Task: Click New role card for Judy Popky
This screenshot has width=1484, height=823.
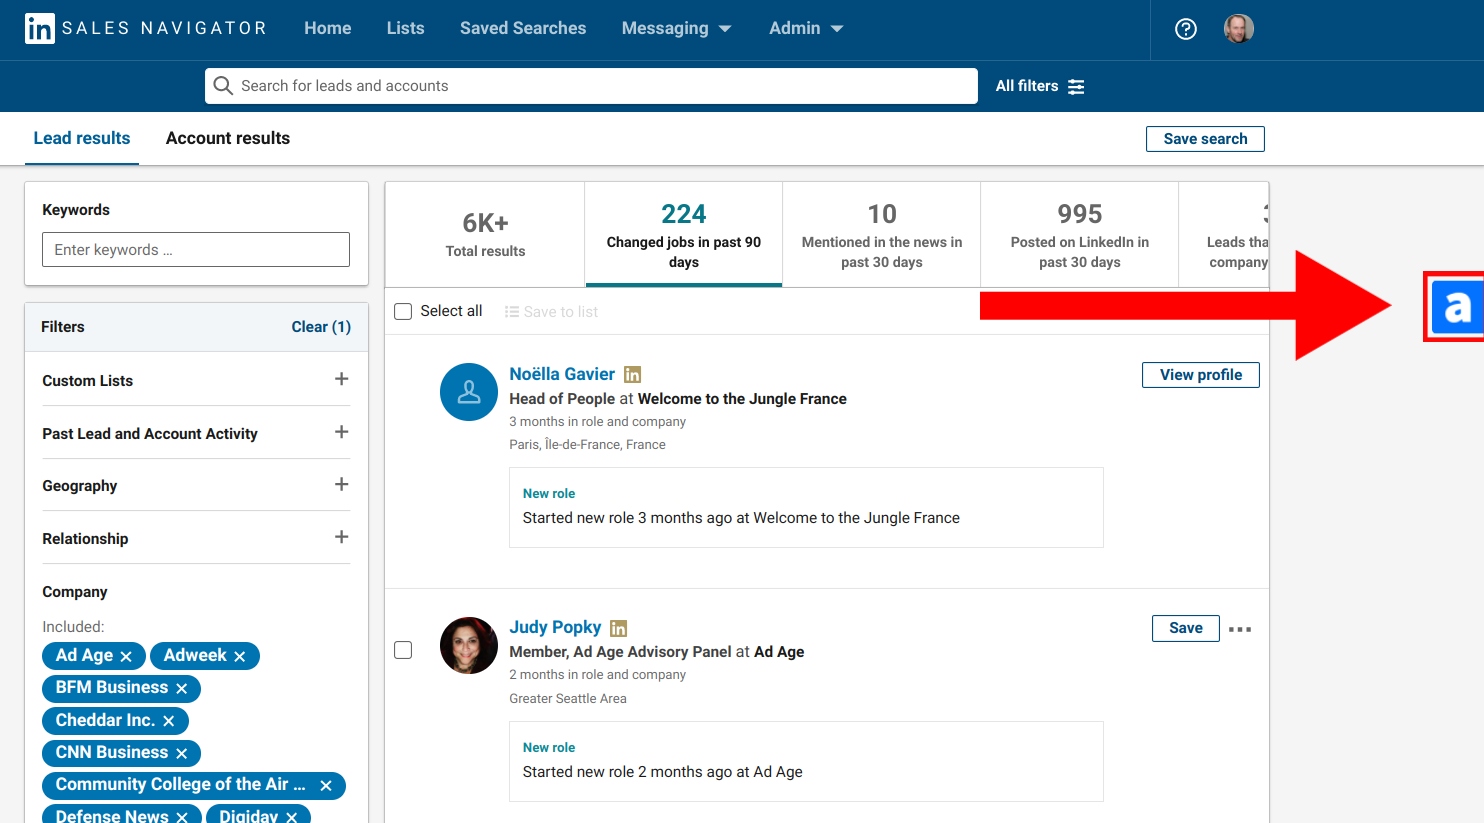Action: click(806, 761)
